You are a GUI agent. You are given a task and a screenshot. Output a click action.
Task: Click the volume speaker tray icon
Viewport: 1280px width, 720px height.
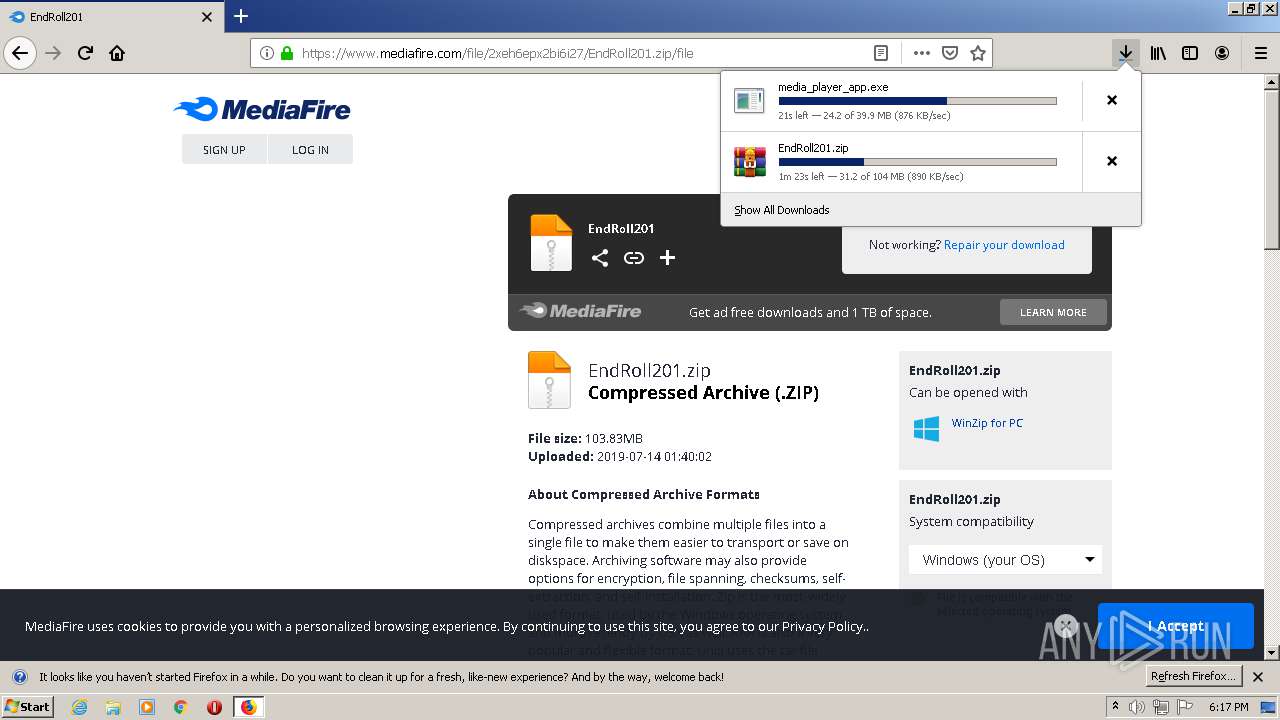click(x=1137, y=707)
